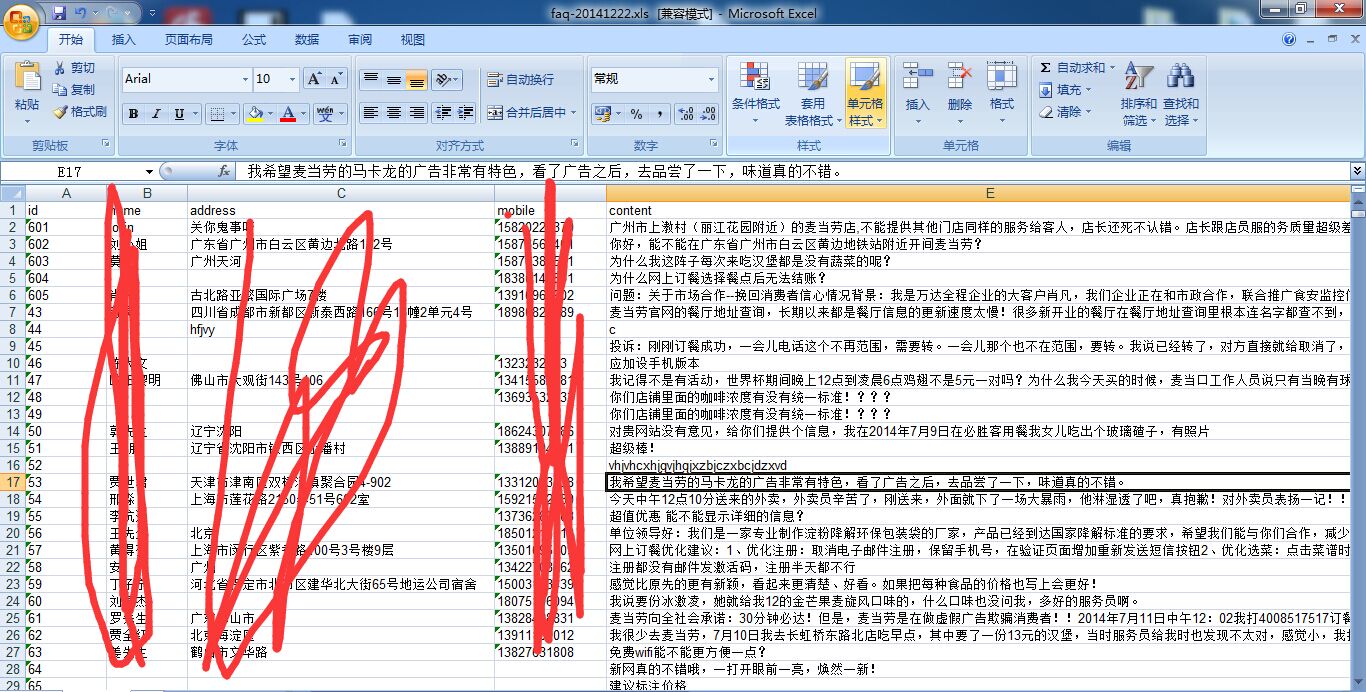Open Font group dialog launcher
Image resolution: width=1366 pixels, height=692 pixels.
pos(343,144)
